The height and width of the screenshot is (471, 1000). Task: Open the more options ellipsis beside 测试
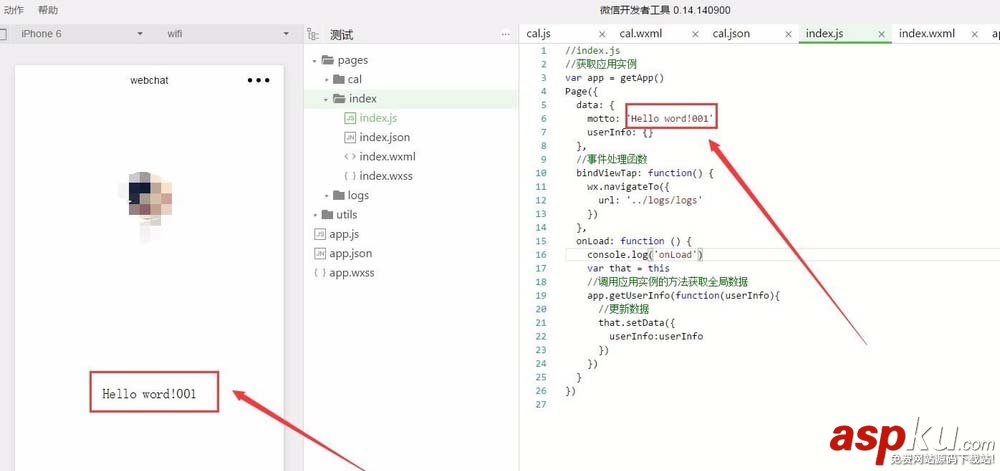(506, 34)
